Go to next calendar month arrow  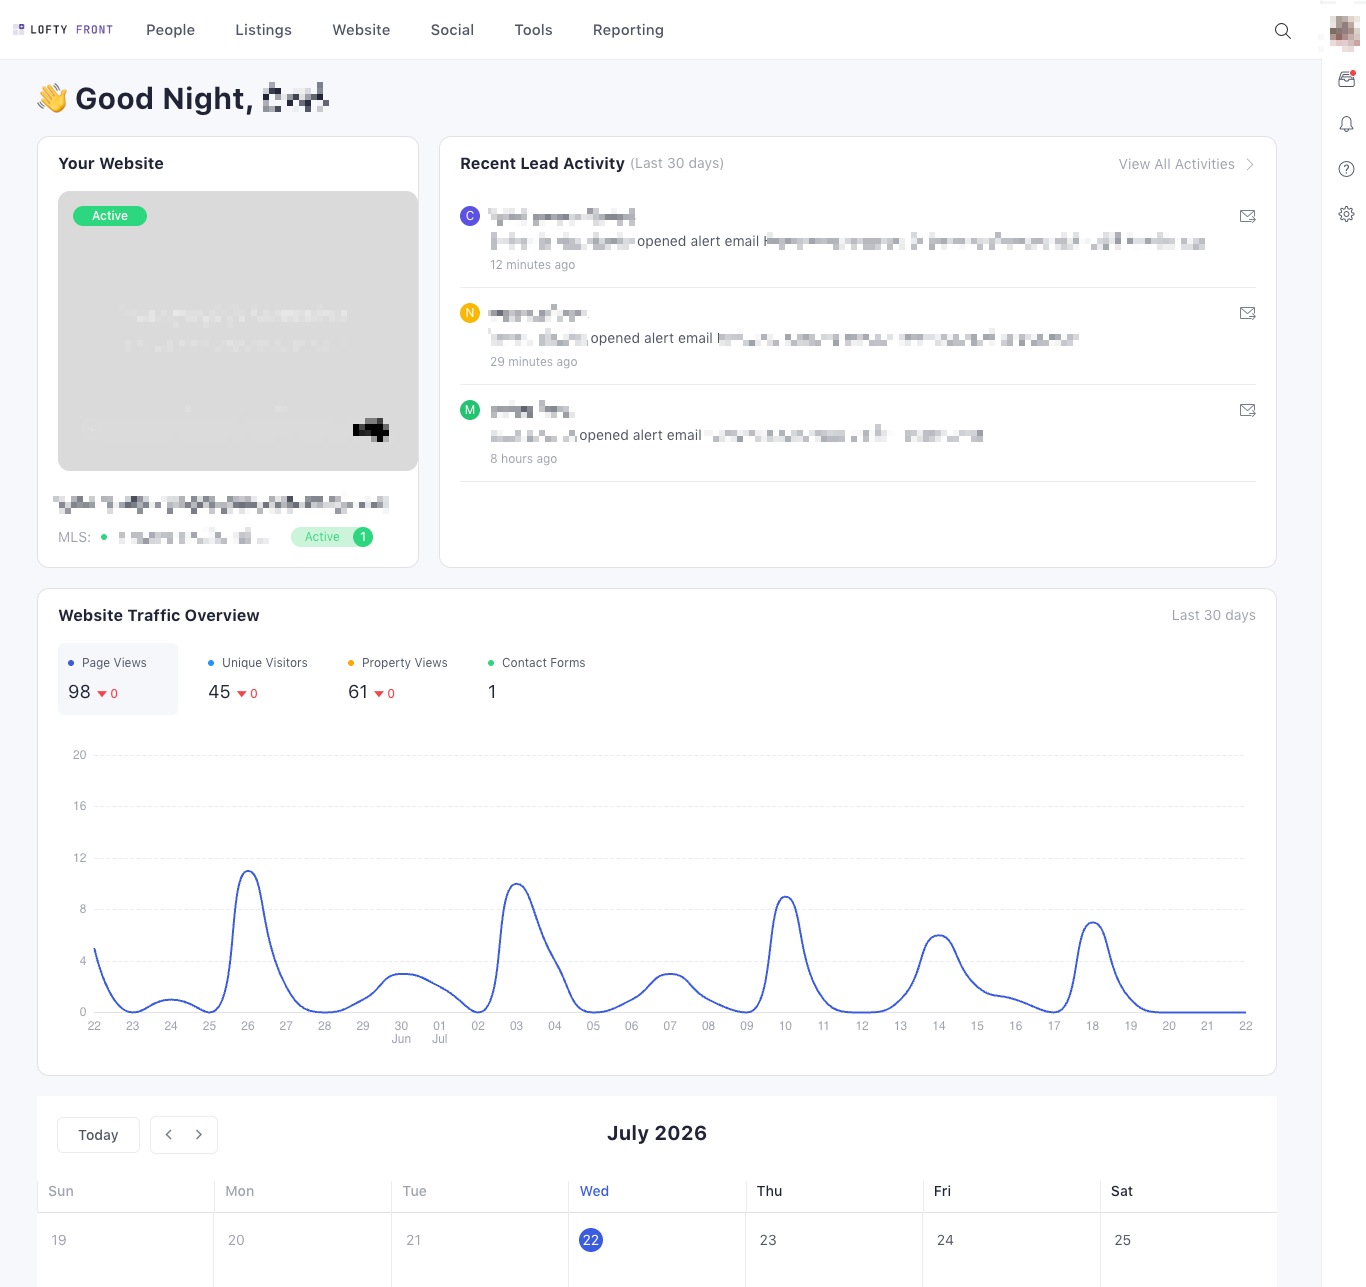click(x=199, y=1135)
